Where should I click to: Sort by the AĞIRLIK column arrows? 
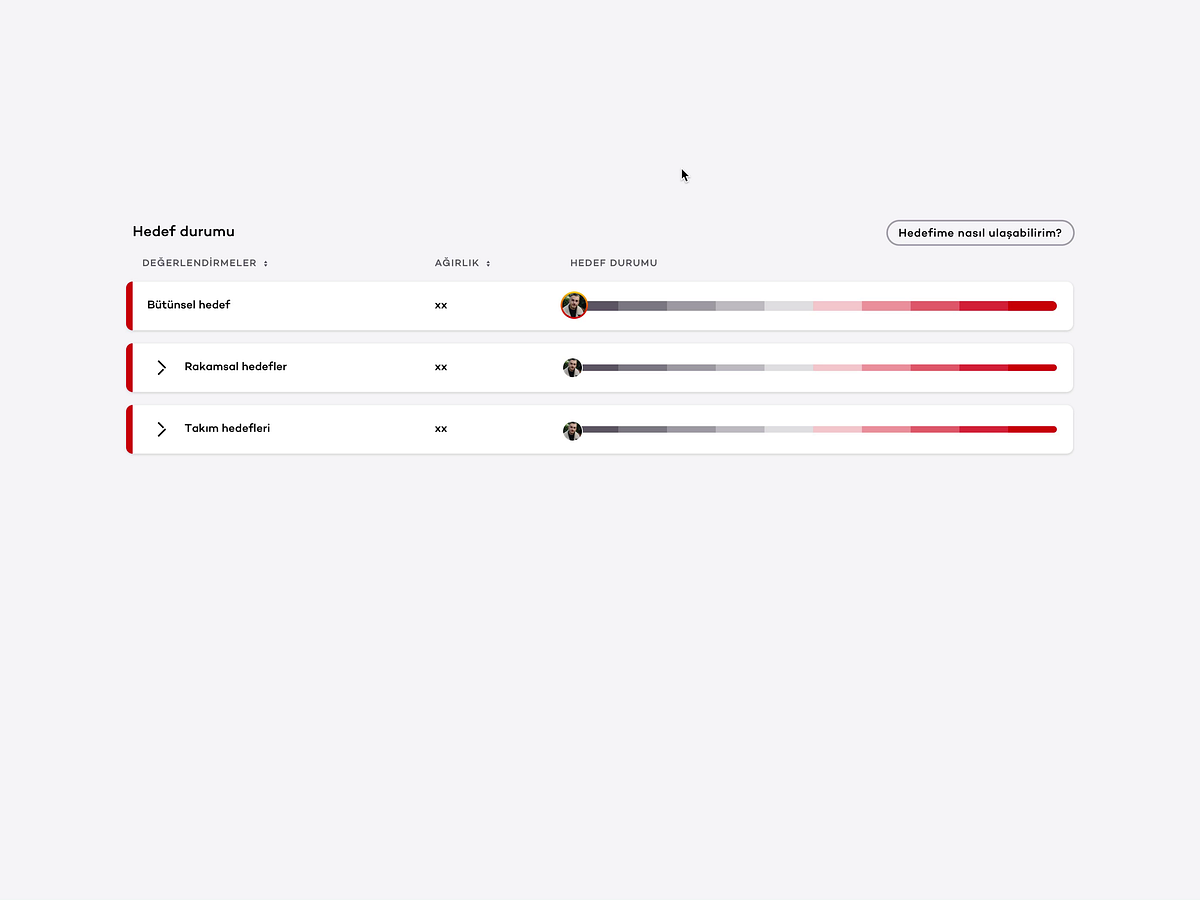click(488, 264)
